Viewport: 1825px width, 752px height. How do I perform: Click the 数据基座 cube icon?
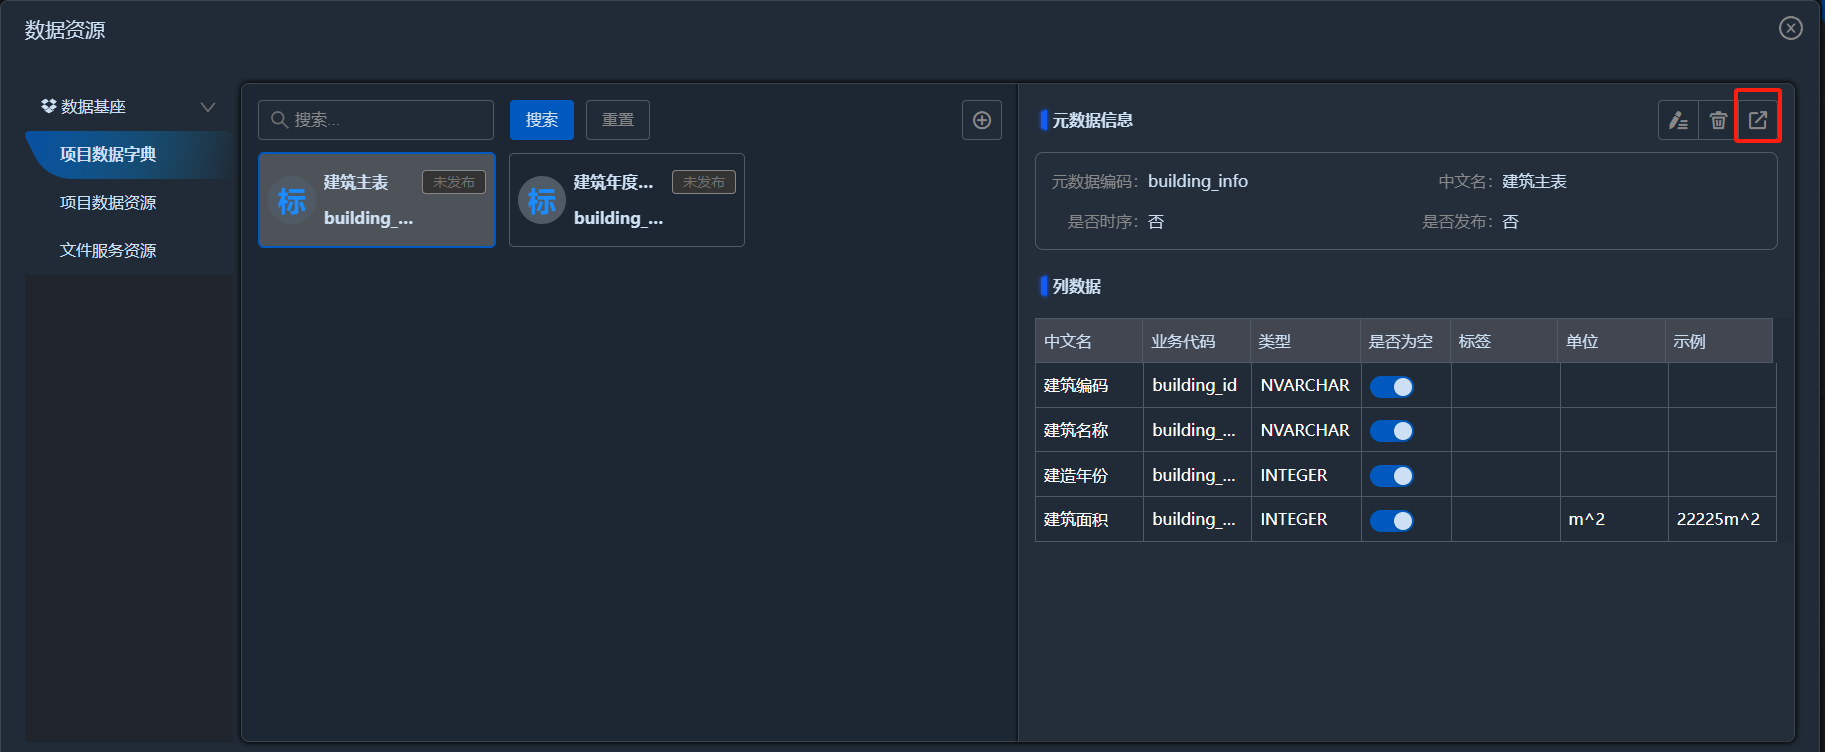(x=48, y=106)
